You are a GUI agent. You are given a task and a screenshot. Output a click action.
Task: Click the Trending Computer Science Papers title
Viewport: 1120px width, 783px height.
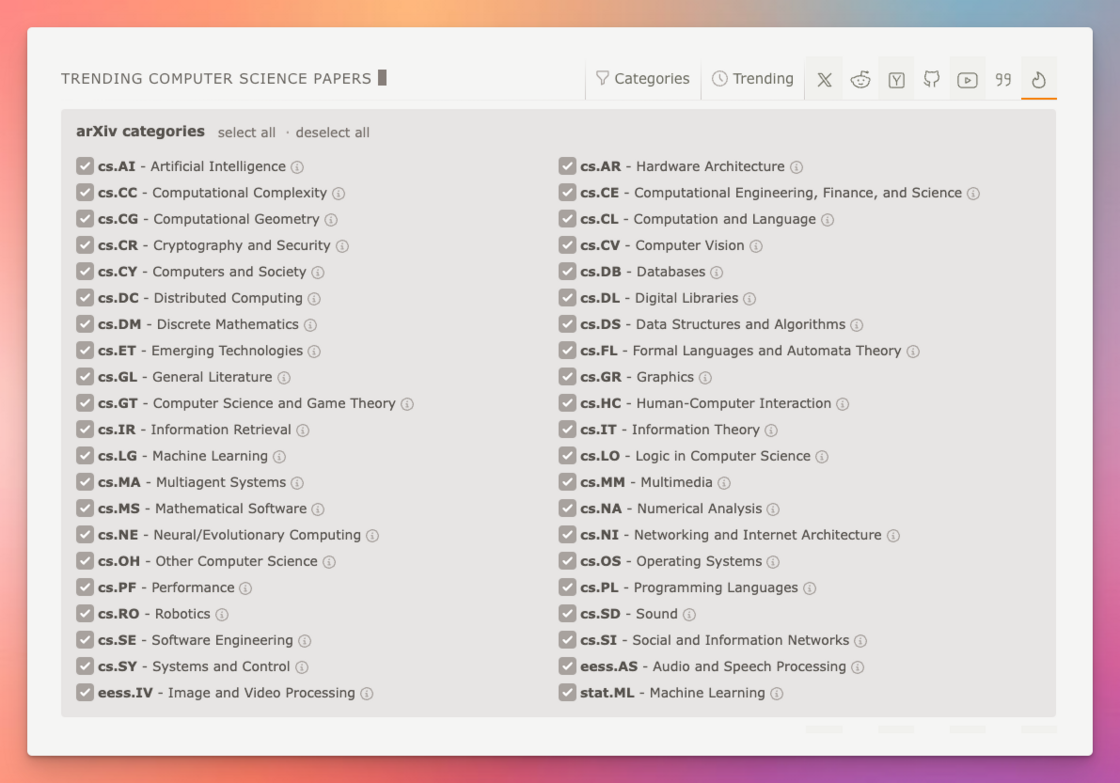click(216, 79)
